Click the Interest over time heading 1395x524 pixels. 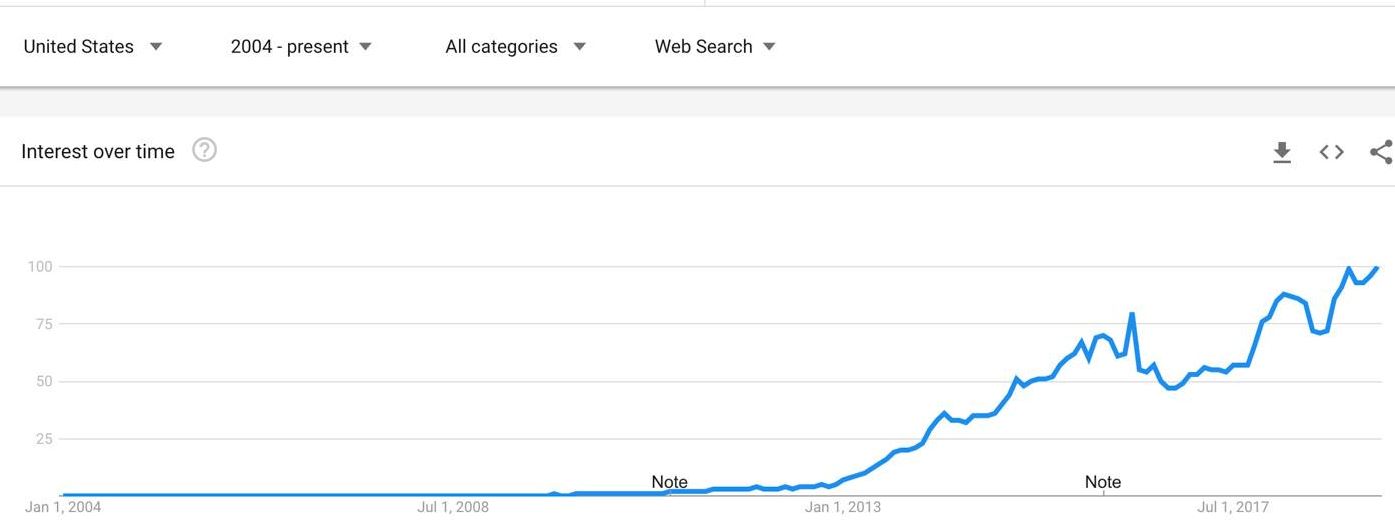point(98,151)
